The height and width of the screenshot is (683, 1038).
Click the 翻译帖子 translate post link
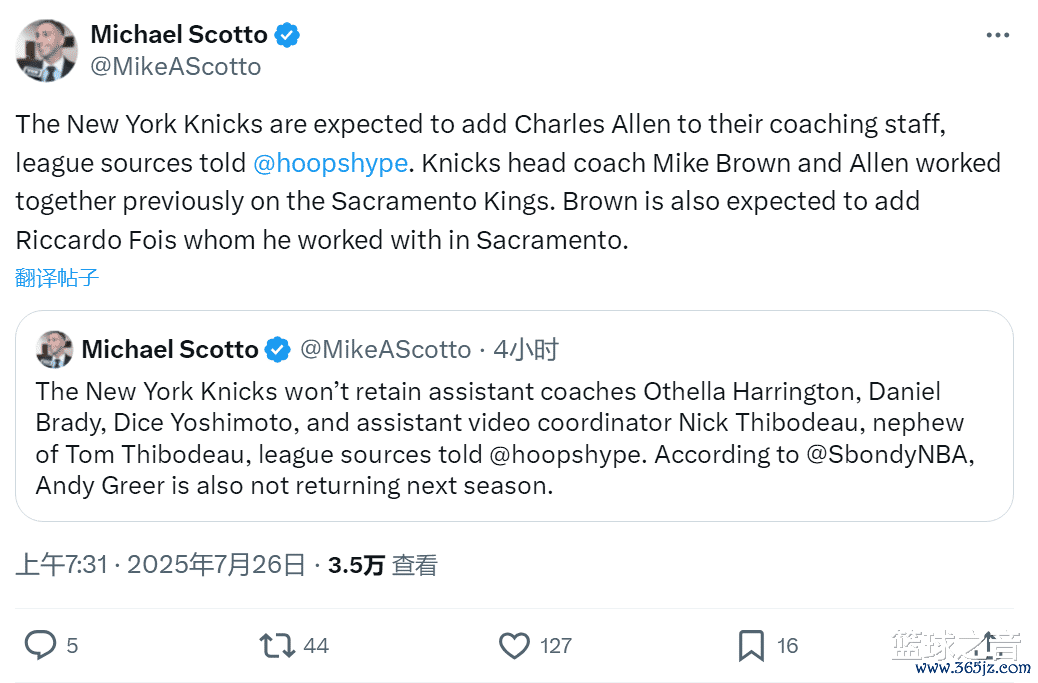(57, 278)
